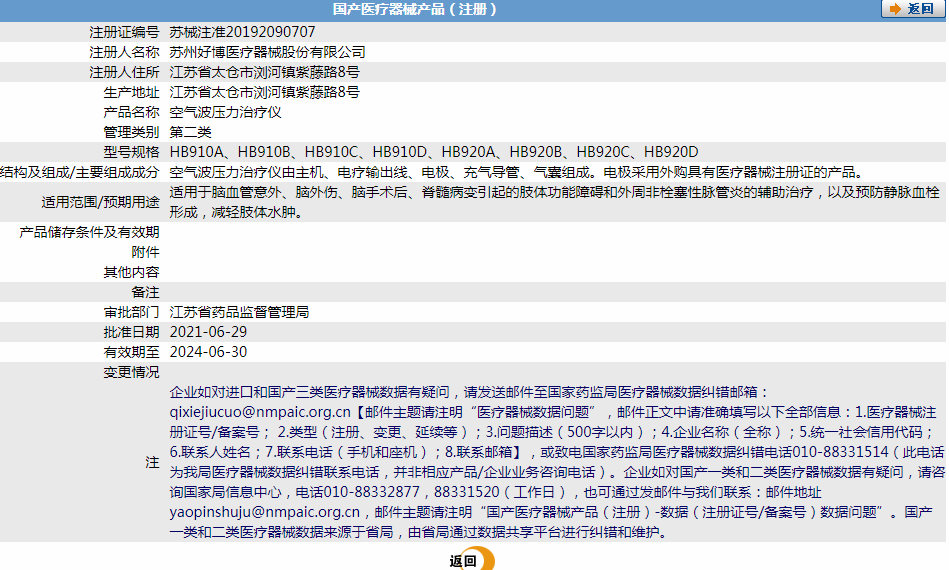Image resolution: width=949 pixels, height=570 pixels.
Task: Click the 返回 button at page bottom
Action: point(471,560)
